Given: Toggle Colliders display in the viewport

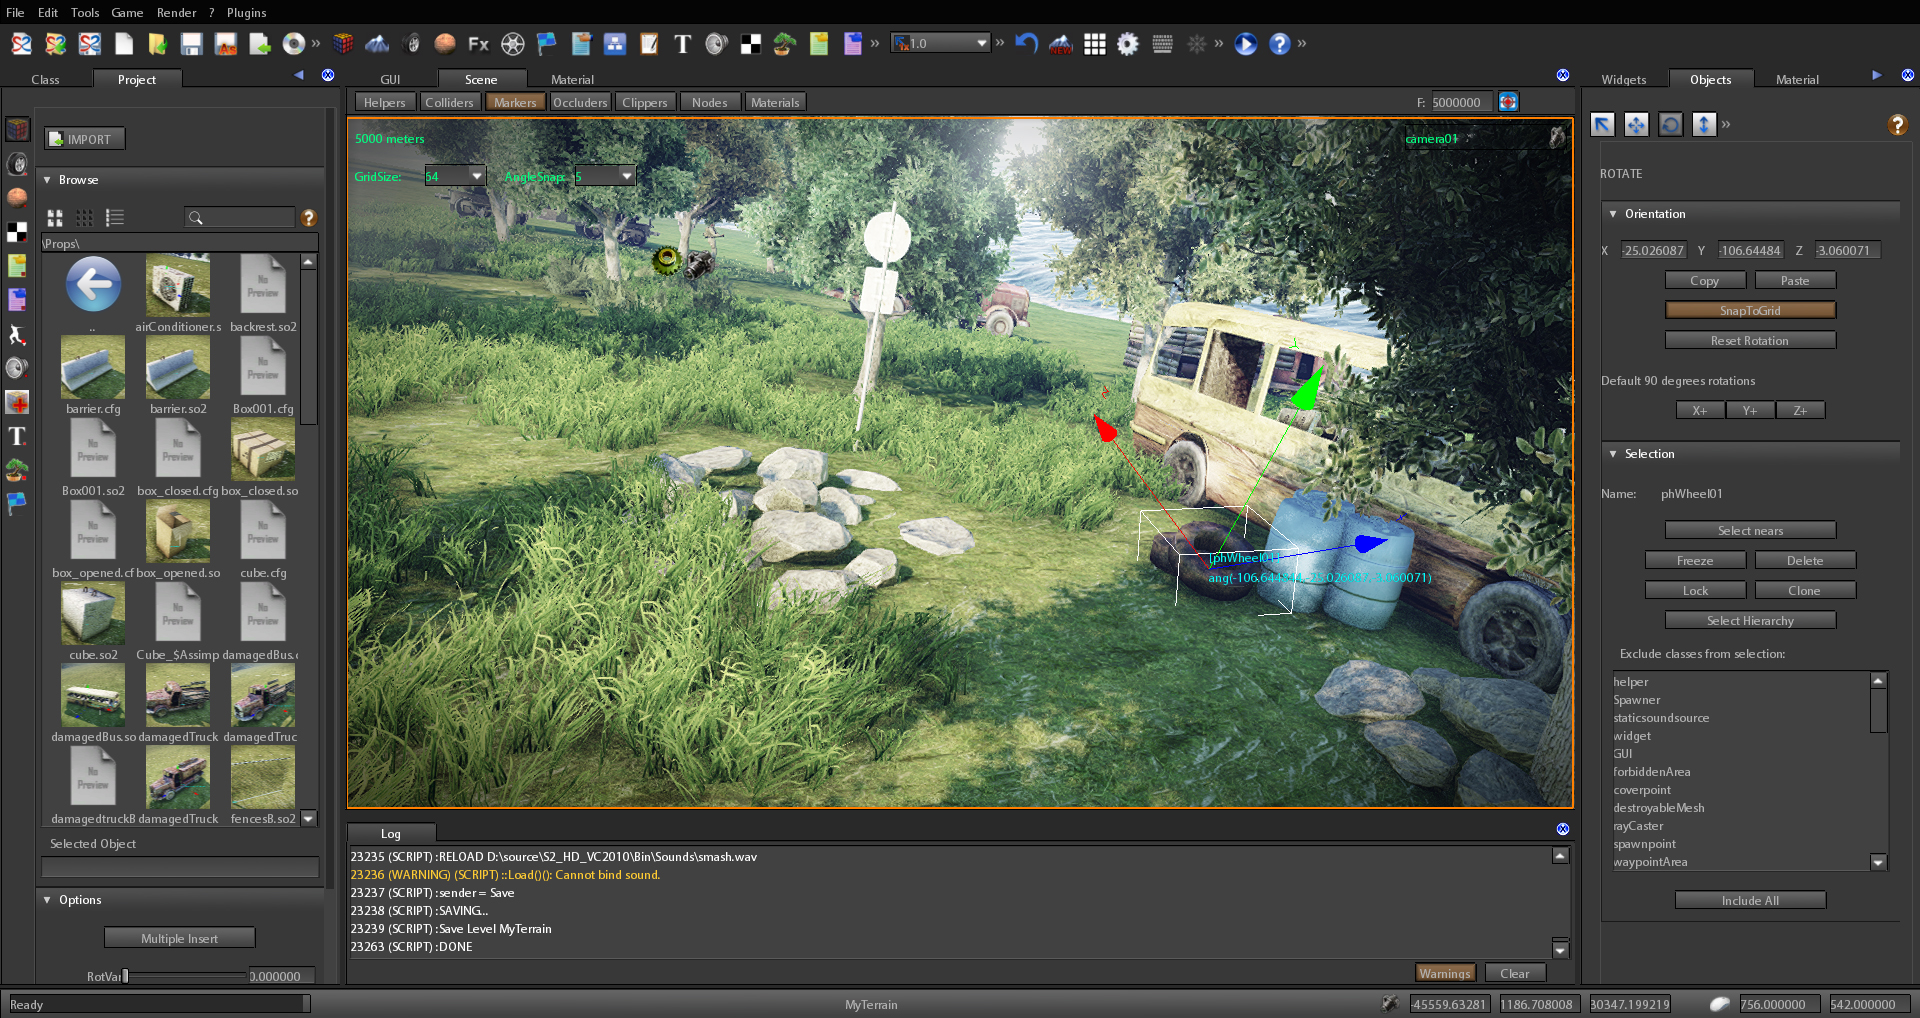Looking at the screenshot, I should [x=450, y=101].
